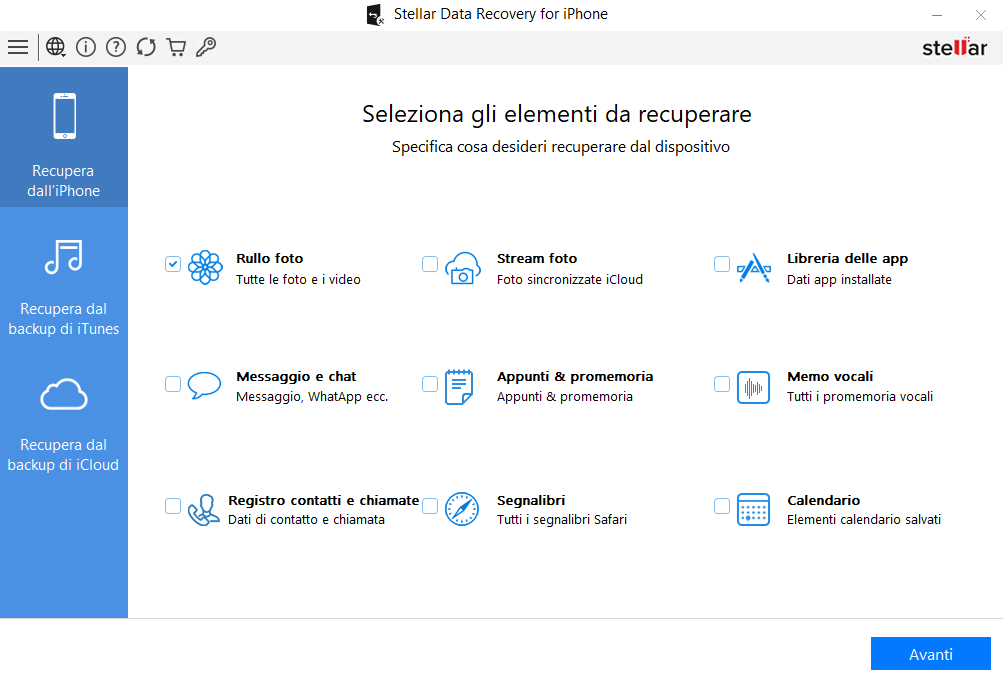Select the Appunti & promemoria checkbox

(x=430, y=384)
